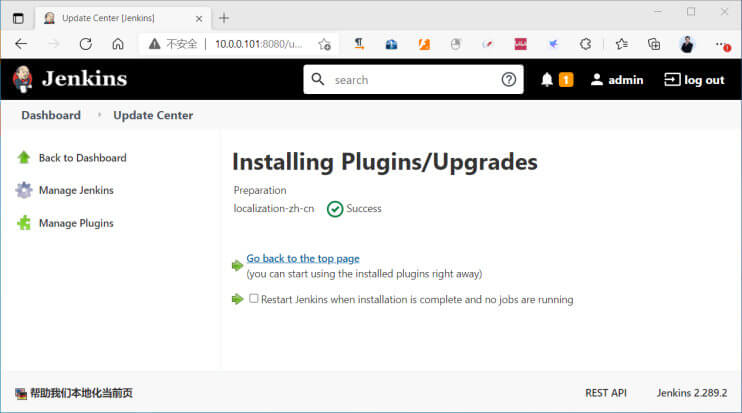
Task: Open the browser profile avatar
Action: (687, 44)
